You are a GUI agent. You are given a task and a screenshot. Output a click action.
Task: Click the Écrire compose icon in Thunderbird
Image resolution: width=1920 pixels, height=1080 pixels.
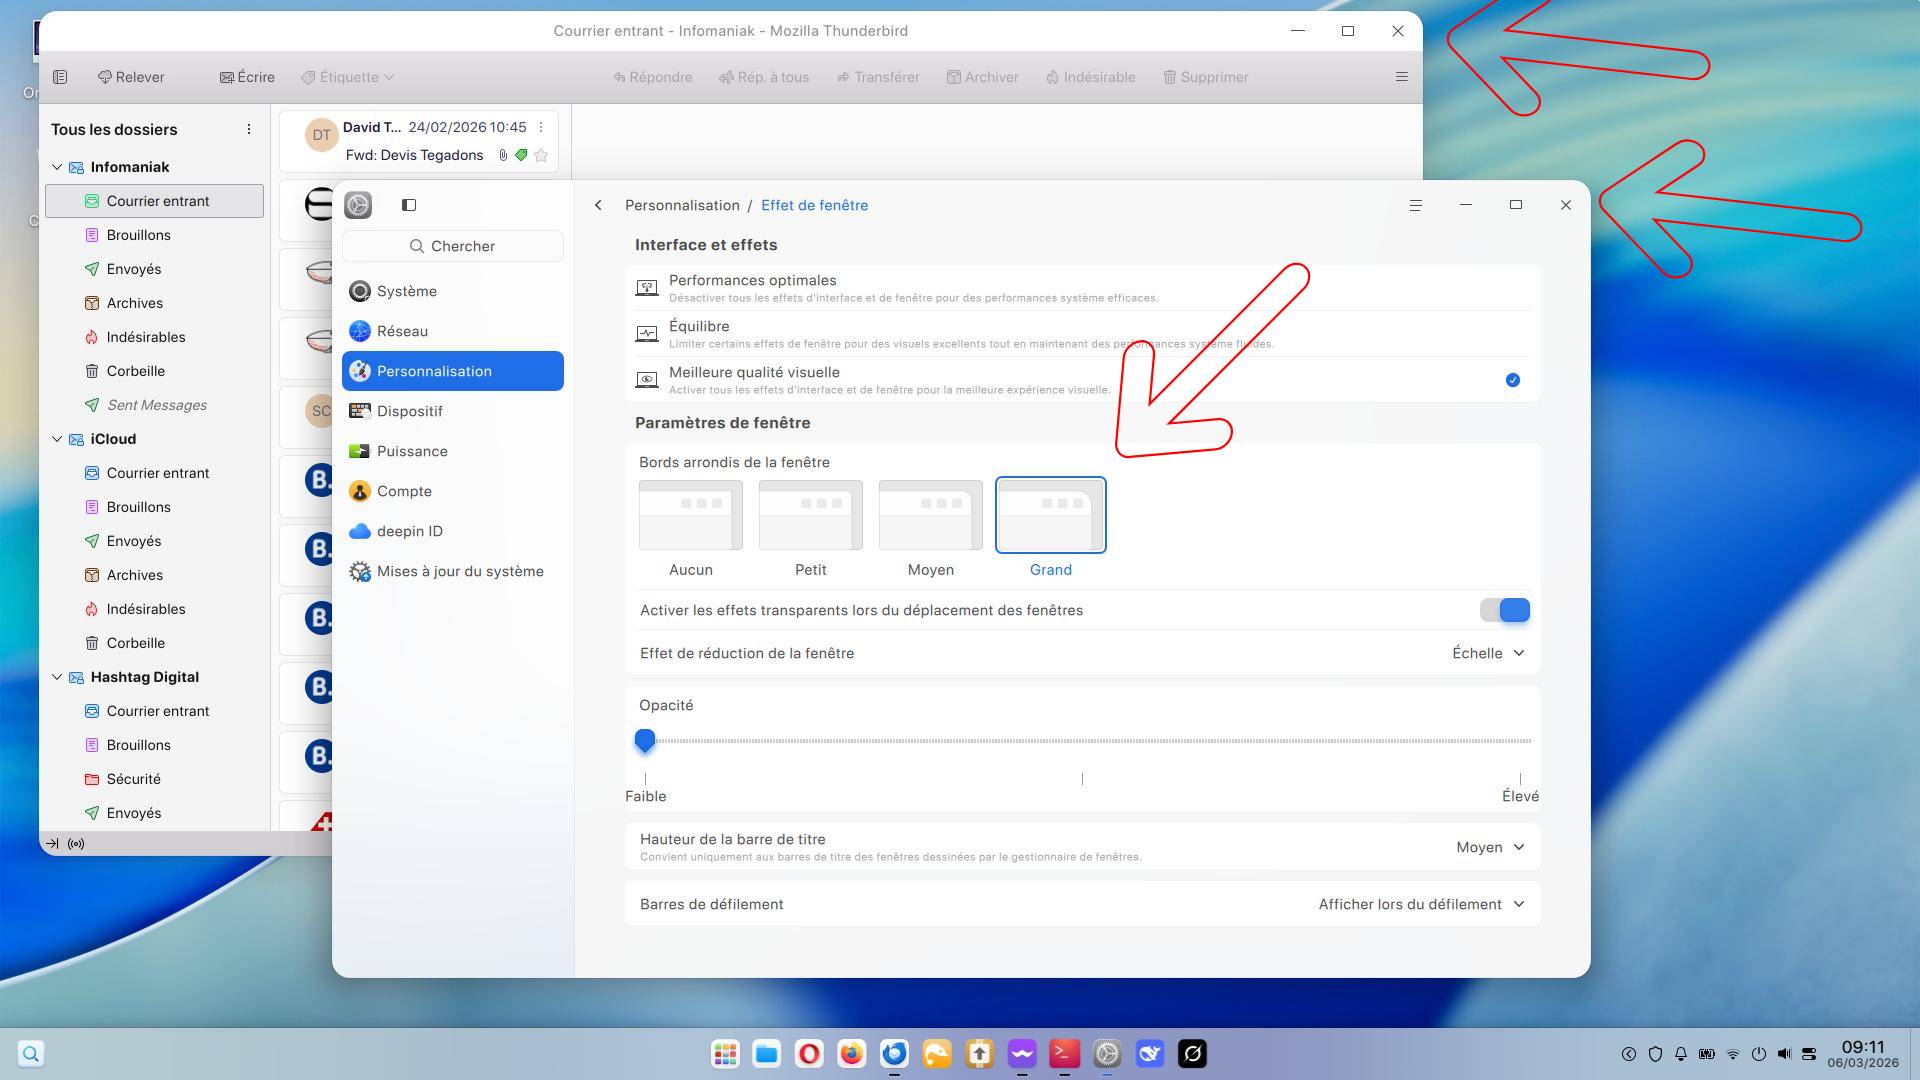tap(227, 77)
